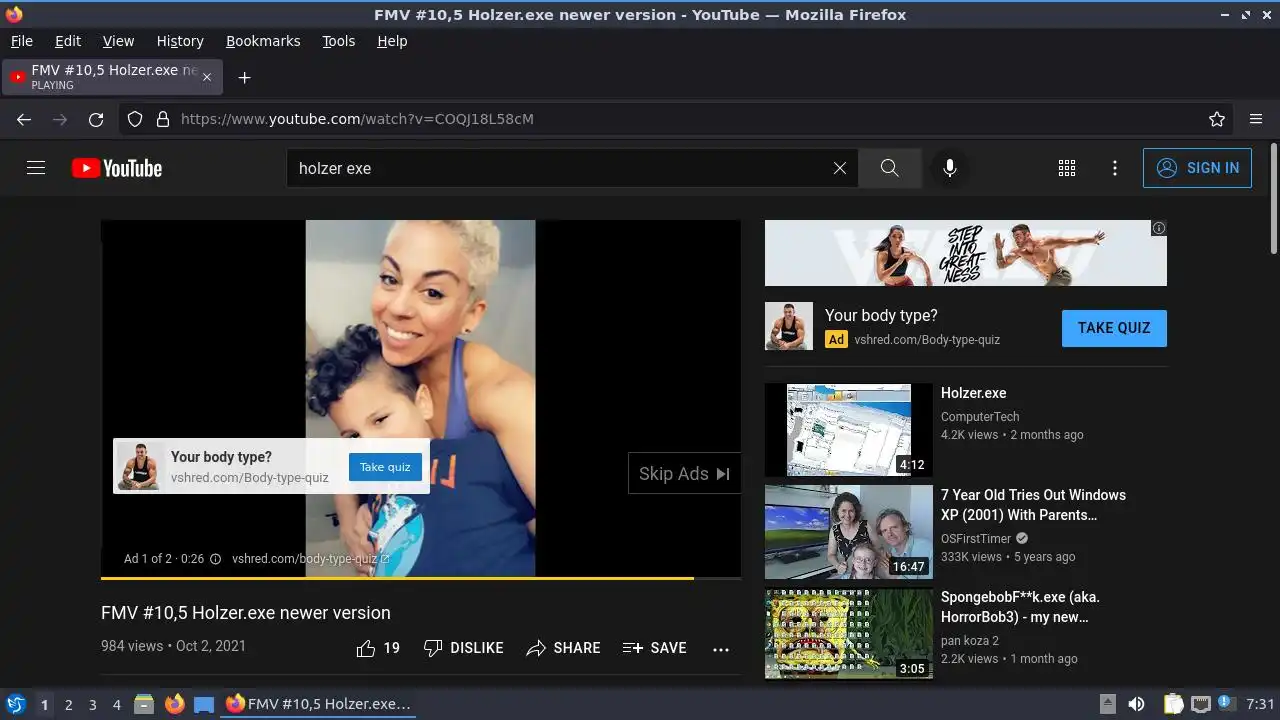Clear the search box with X

tap(840, 168)
